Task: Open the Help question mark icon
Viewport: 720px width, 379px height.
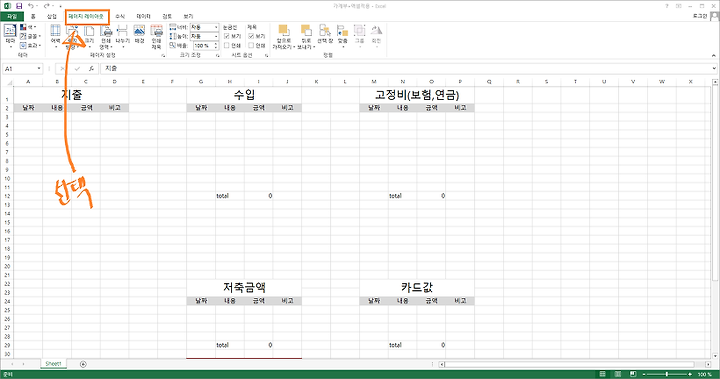Action: (667, 6)
